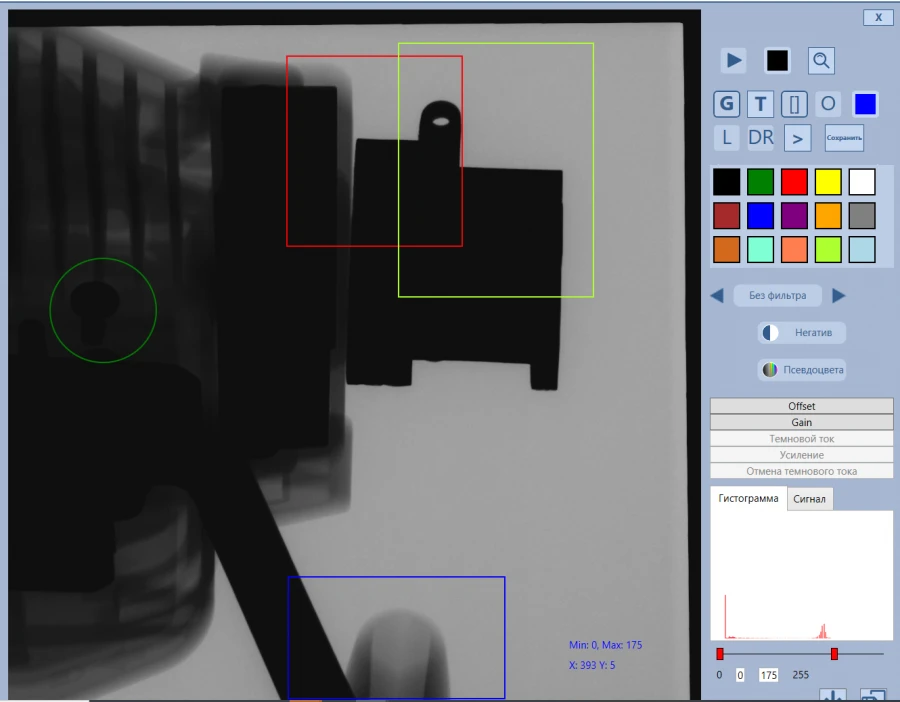Open the Без фильтра filter selector

coord(777,295)
